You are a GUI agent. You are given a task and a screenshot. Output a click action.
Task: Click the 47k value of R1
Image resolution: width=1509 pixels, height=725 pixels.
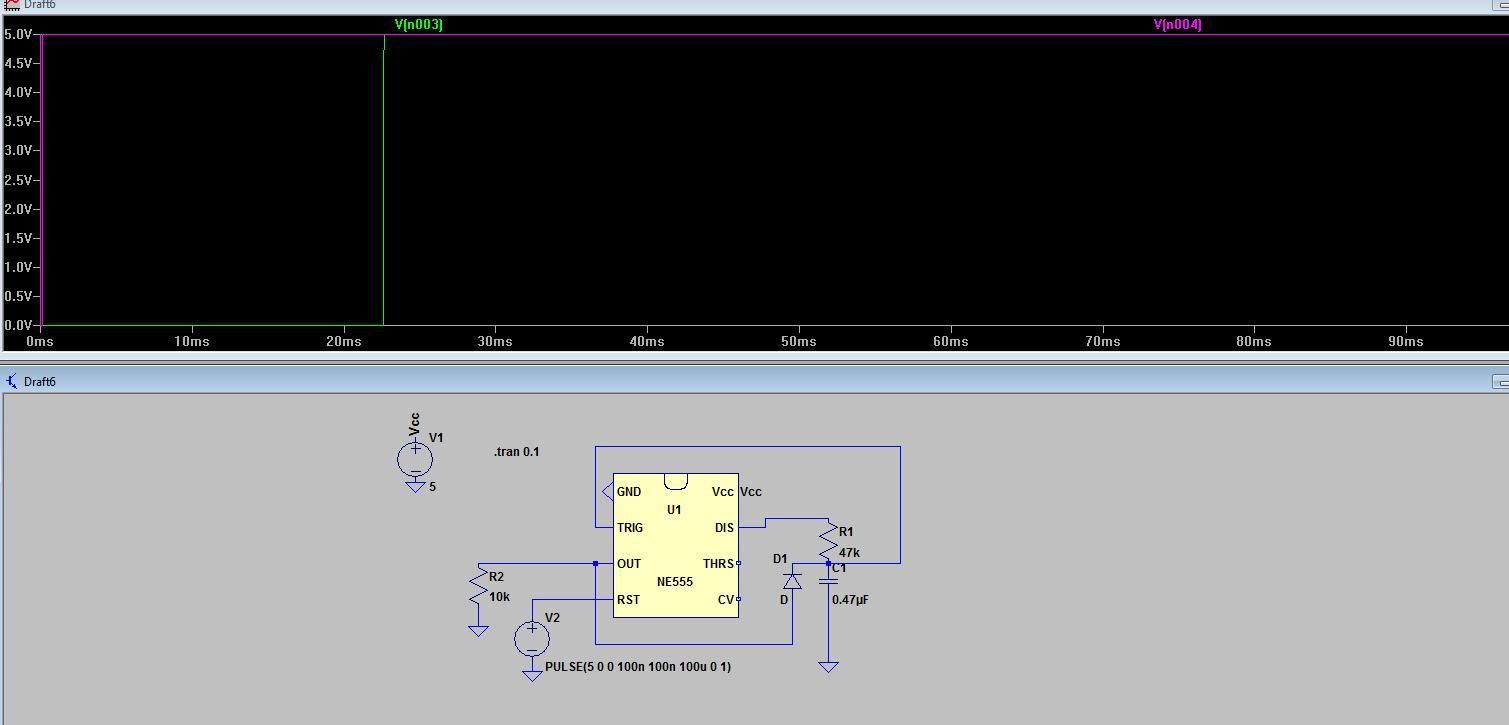(849, 553)
